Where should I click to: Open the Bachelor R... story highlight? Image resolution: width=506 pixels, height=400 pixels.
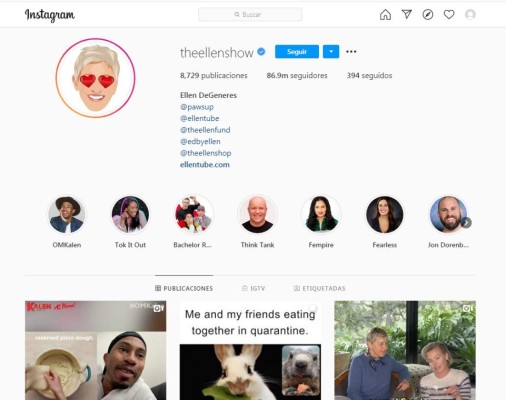(x=194, y=222)
